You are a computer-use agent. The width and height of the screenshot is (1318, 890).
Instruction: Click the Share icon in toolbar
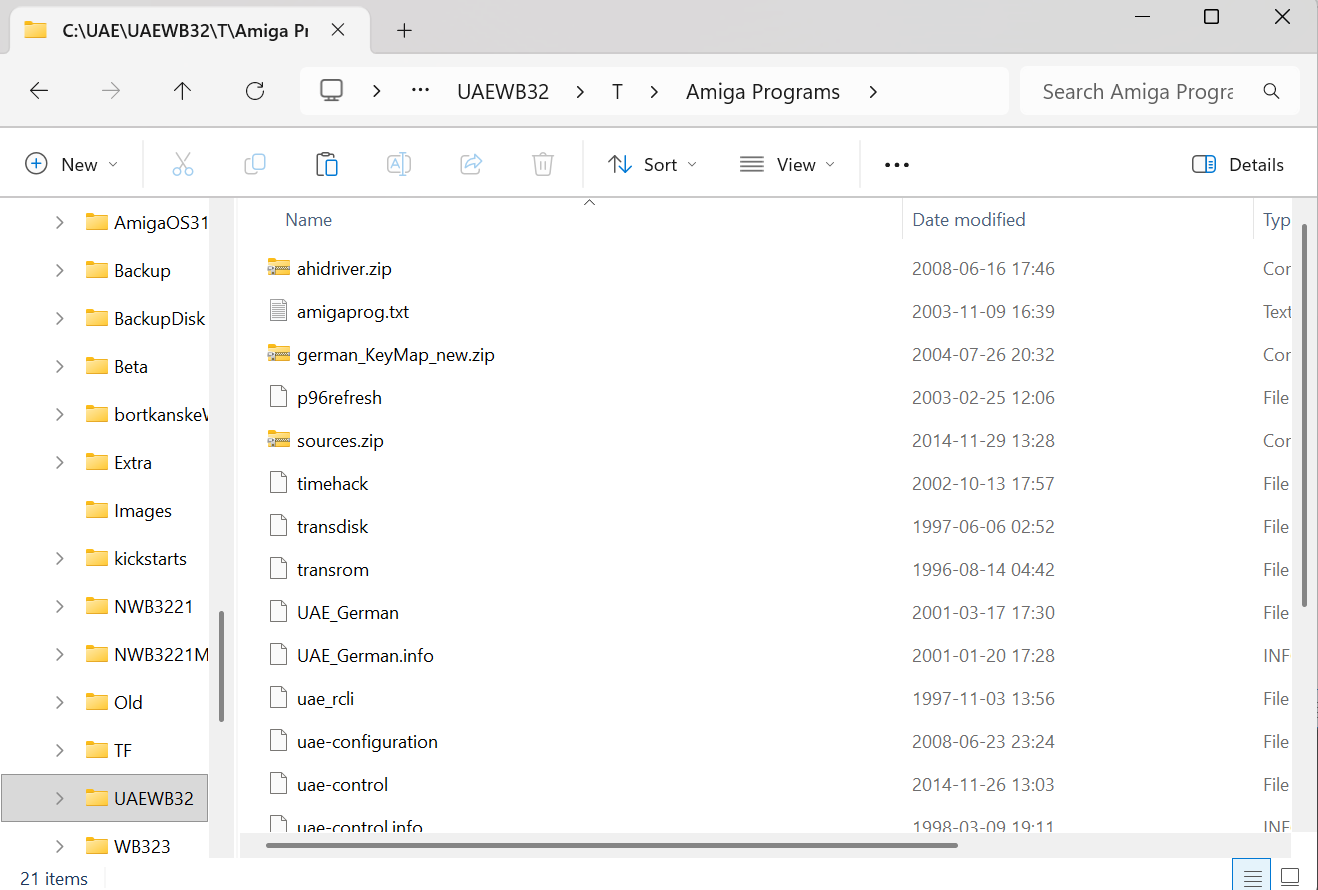pyautogui.click(x=471, y=164)
